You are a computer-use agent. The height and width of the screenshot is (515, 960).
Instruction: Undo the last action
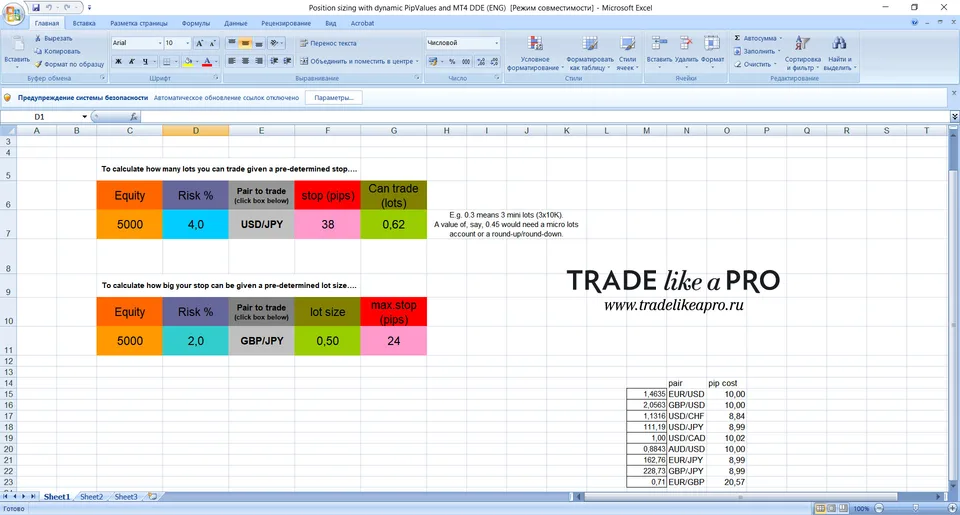tap(49, 7)
